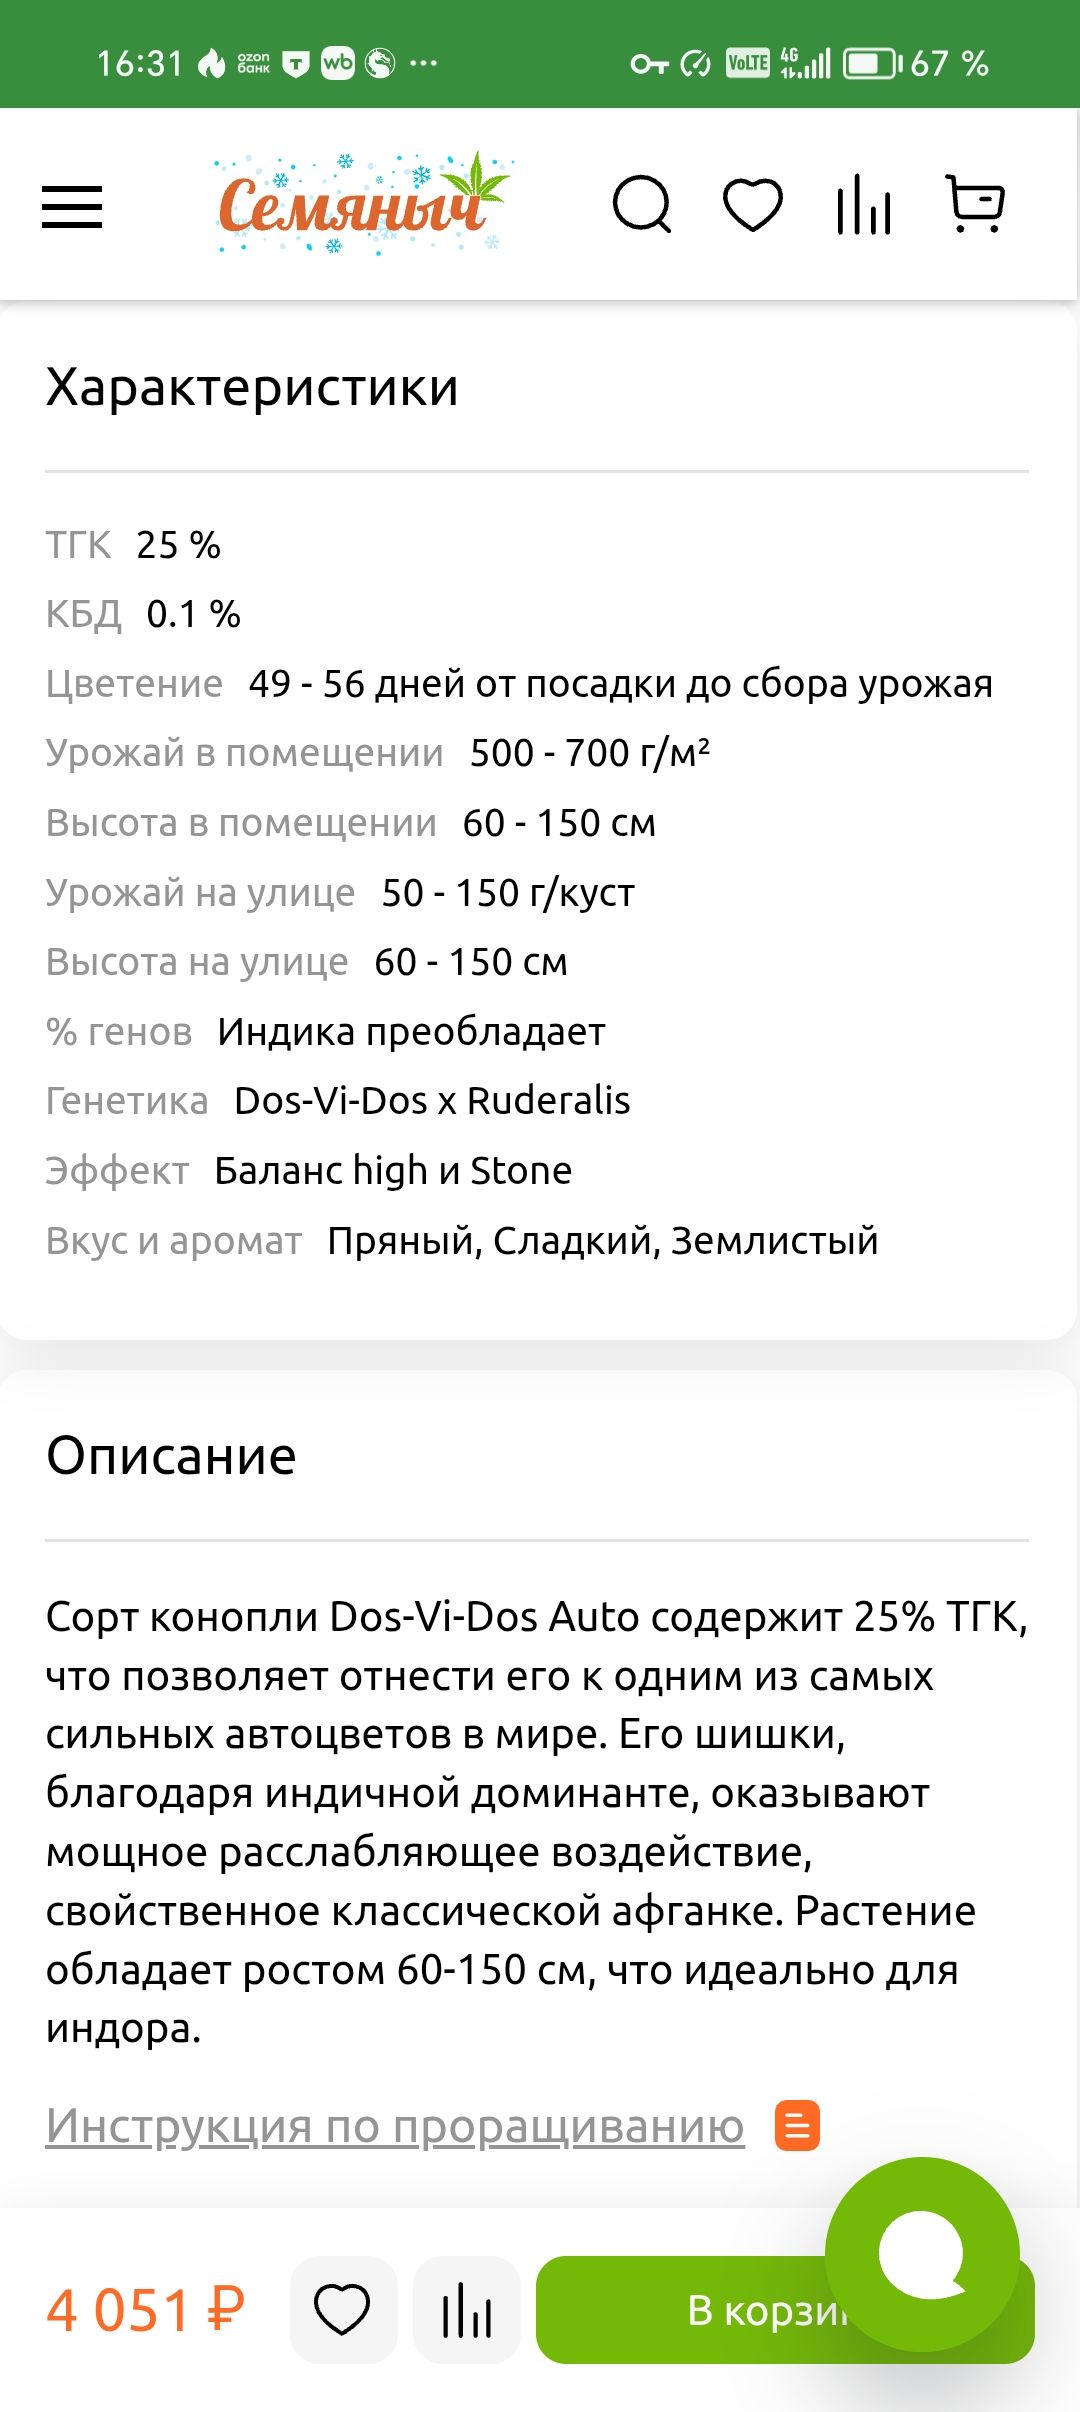The width and height of the screenshot is (1080, 2412).
Task: Tap the «Описание» section heading
Action: [171, 1456]
